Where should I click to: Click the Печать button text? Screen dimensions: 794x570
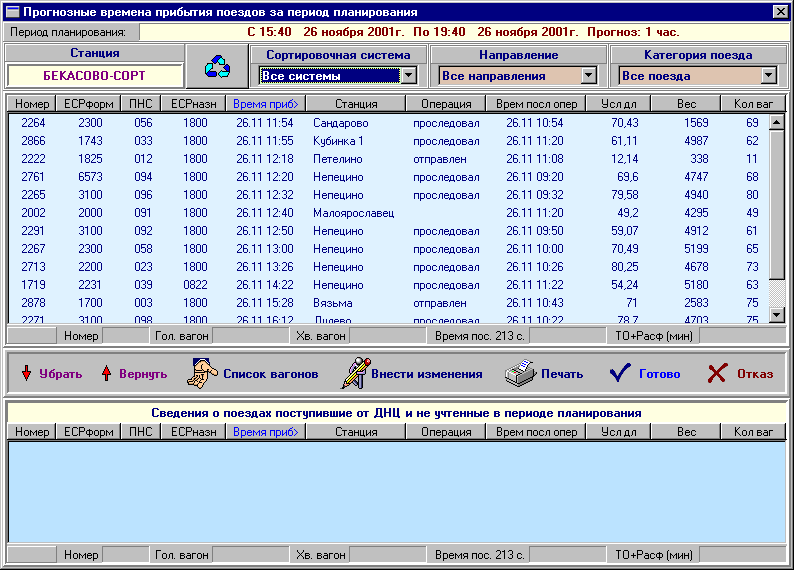tap(562, 374)
